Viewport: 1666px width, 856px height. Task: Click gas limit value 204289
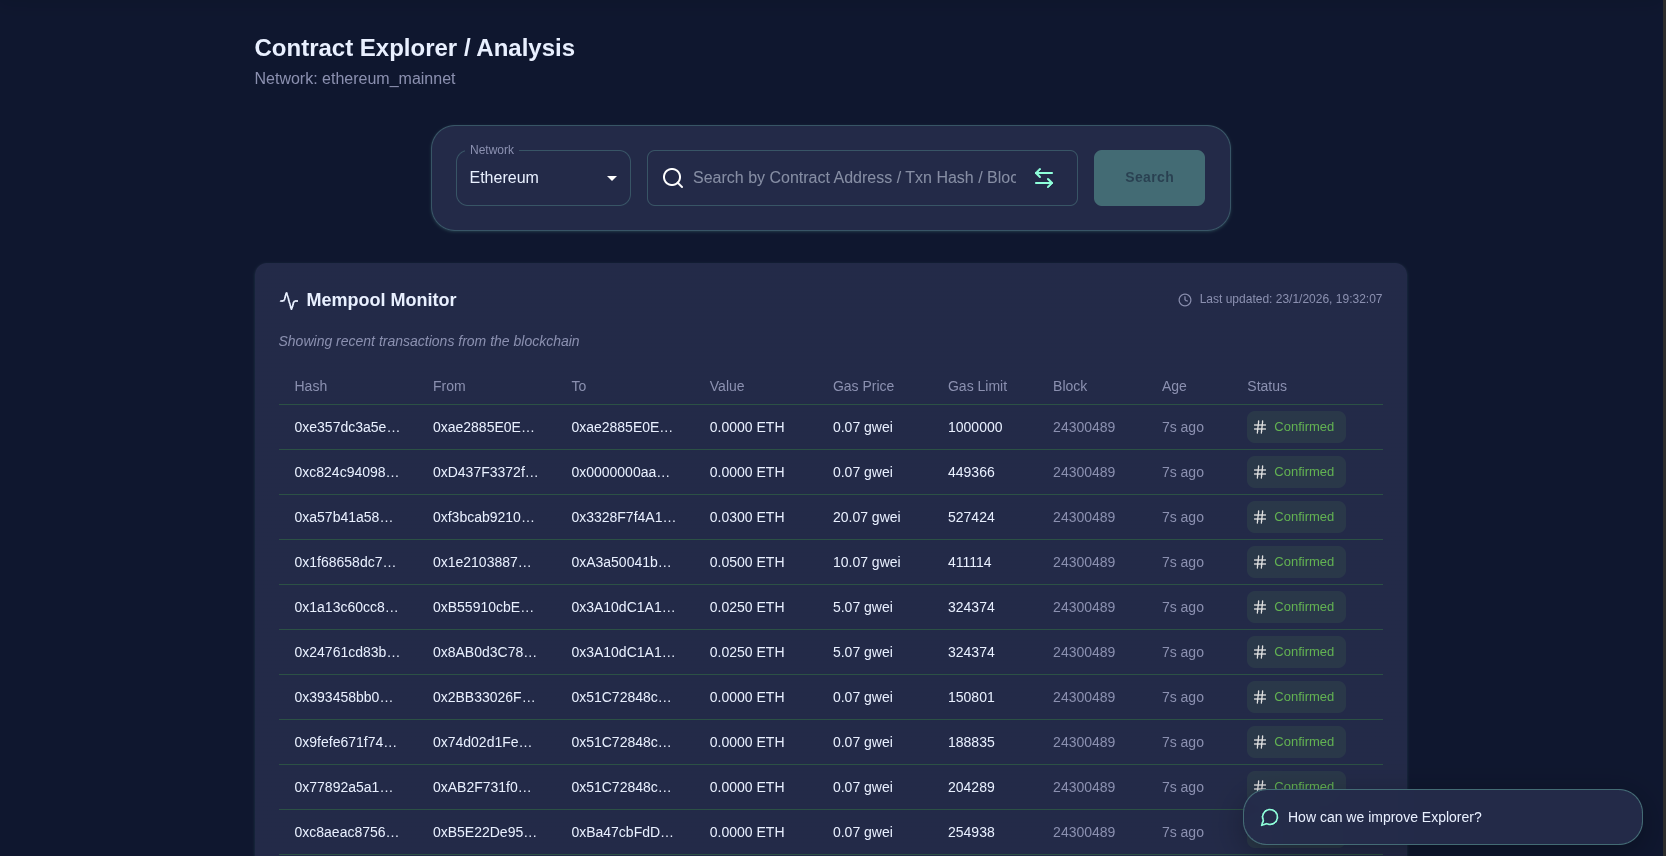pos(971,787)
